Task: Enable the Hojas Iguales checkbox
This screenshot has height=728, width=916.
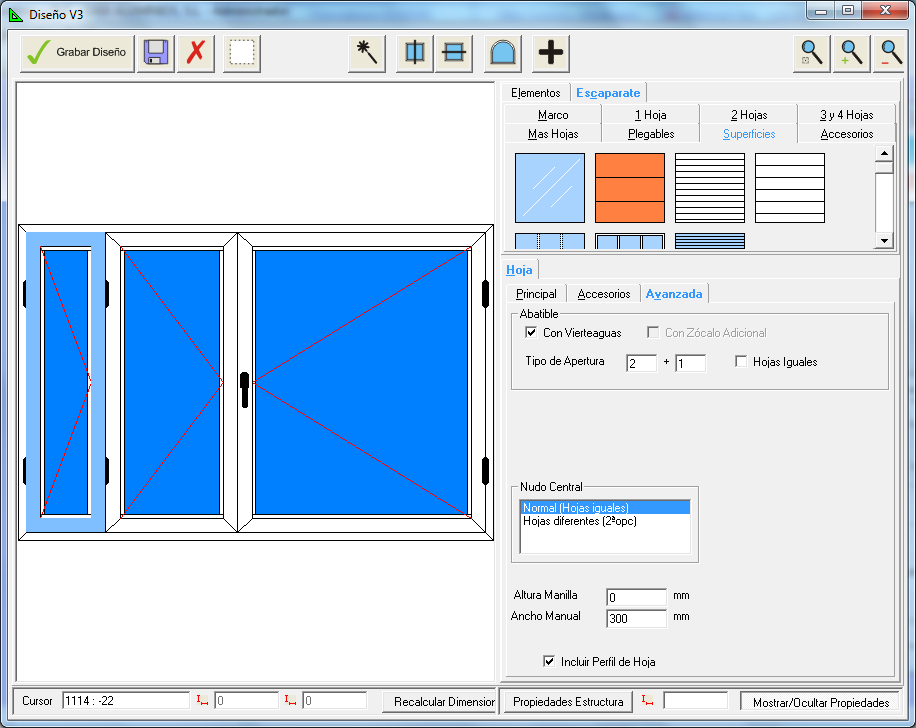Action: pos(741,362)
